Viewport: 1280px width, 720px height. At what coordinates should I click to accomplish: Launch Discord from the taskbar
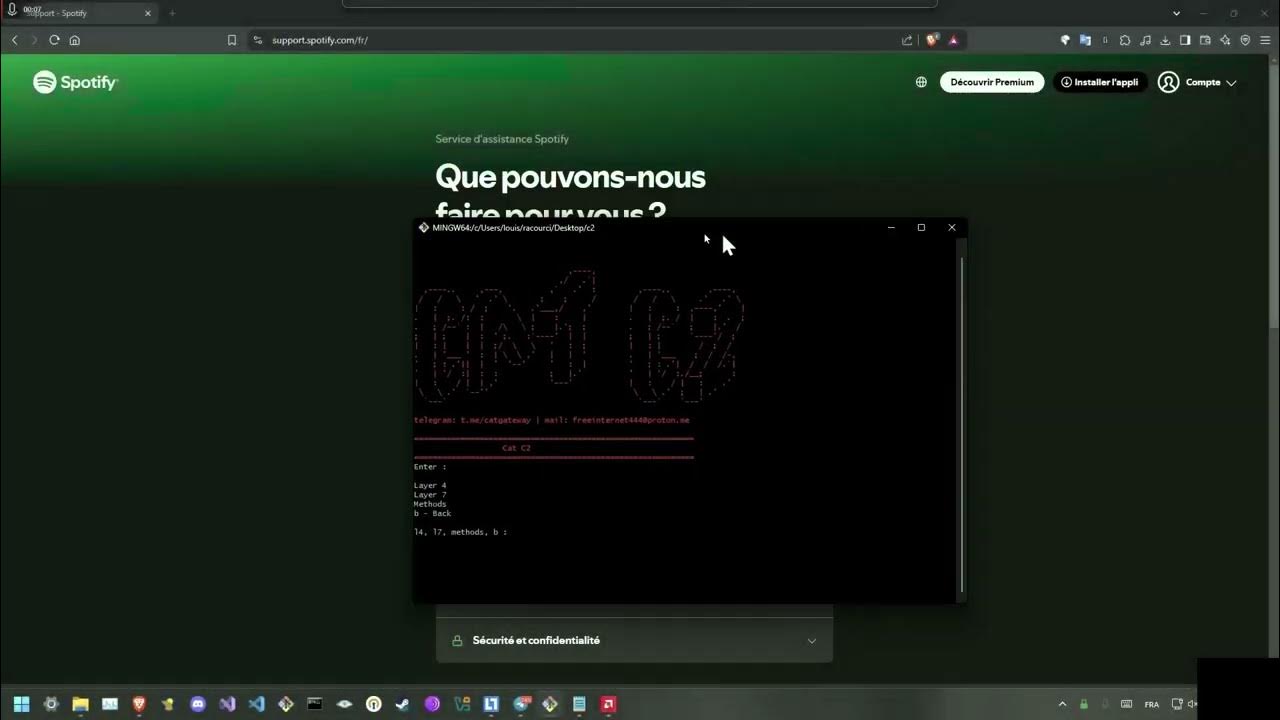tap(198, 704)
